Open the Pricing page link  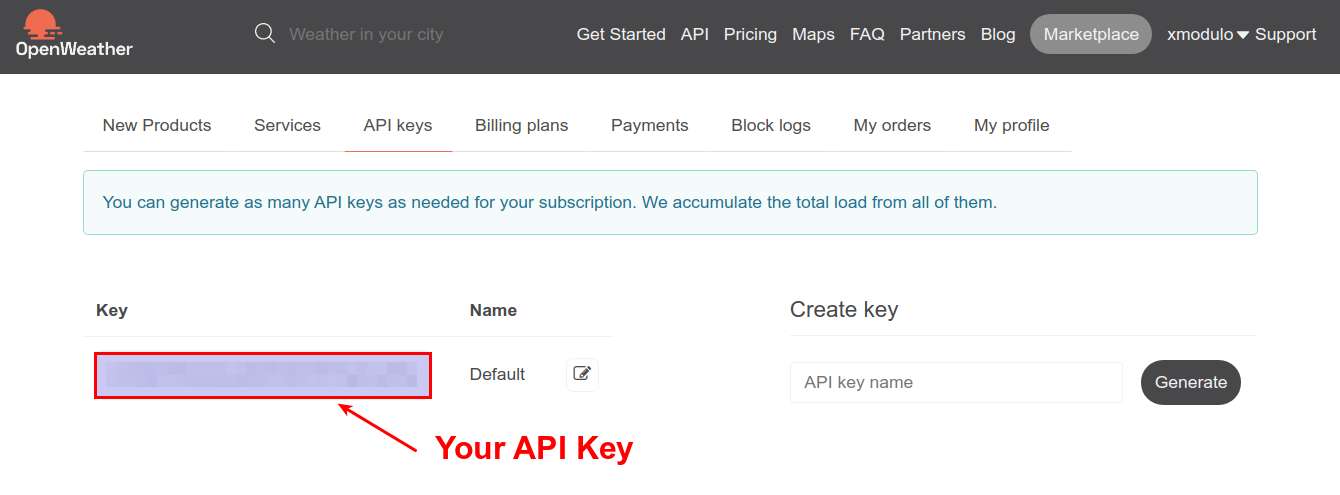(x=750, y=34)
